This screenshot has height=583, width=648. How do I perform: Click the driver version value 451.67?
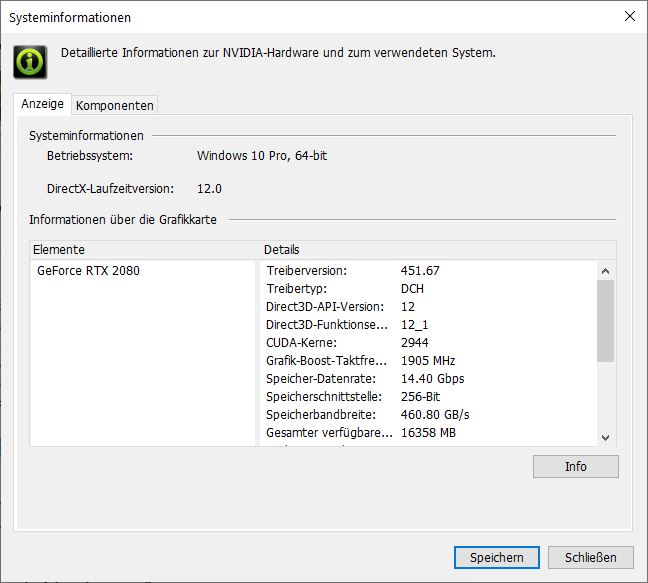(x=420, y=271)
